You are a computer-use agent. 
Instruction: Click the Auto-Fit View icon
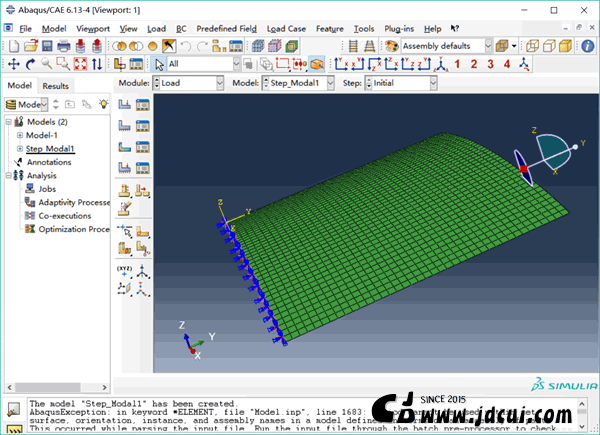tap(80, 64)
